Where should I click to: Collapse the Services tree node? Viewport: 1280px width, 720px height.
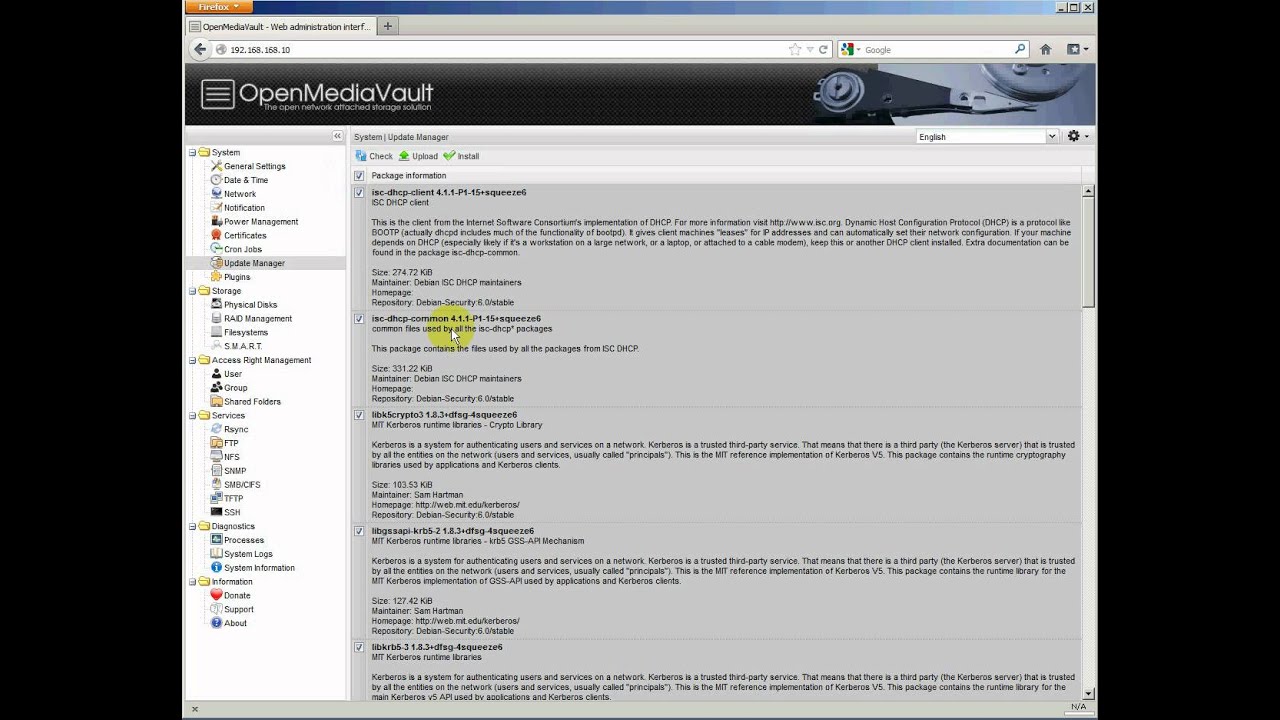192,415
